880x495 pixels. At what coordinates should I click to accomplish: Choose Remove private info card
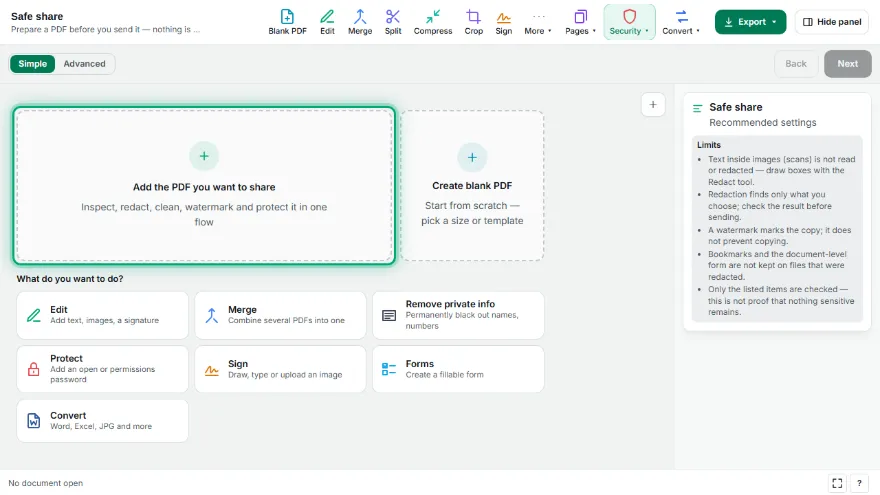click(x=459, y=315)
